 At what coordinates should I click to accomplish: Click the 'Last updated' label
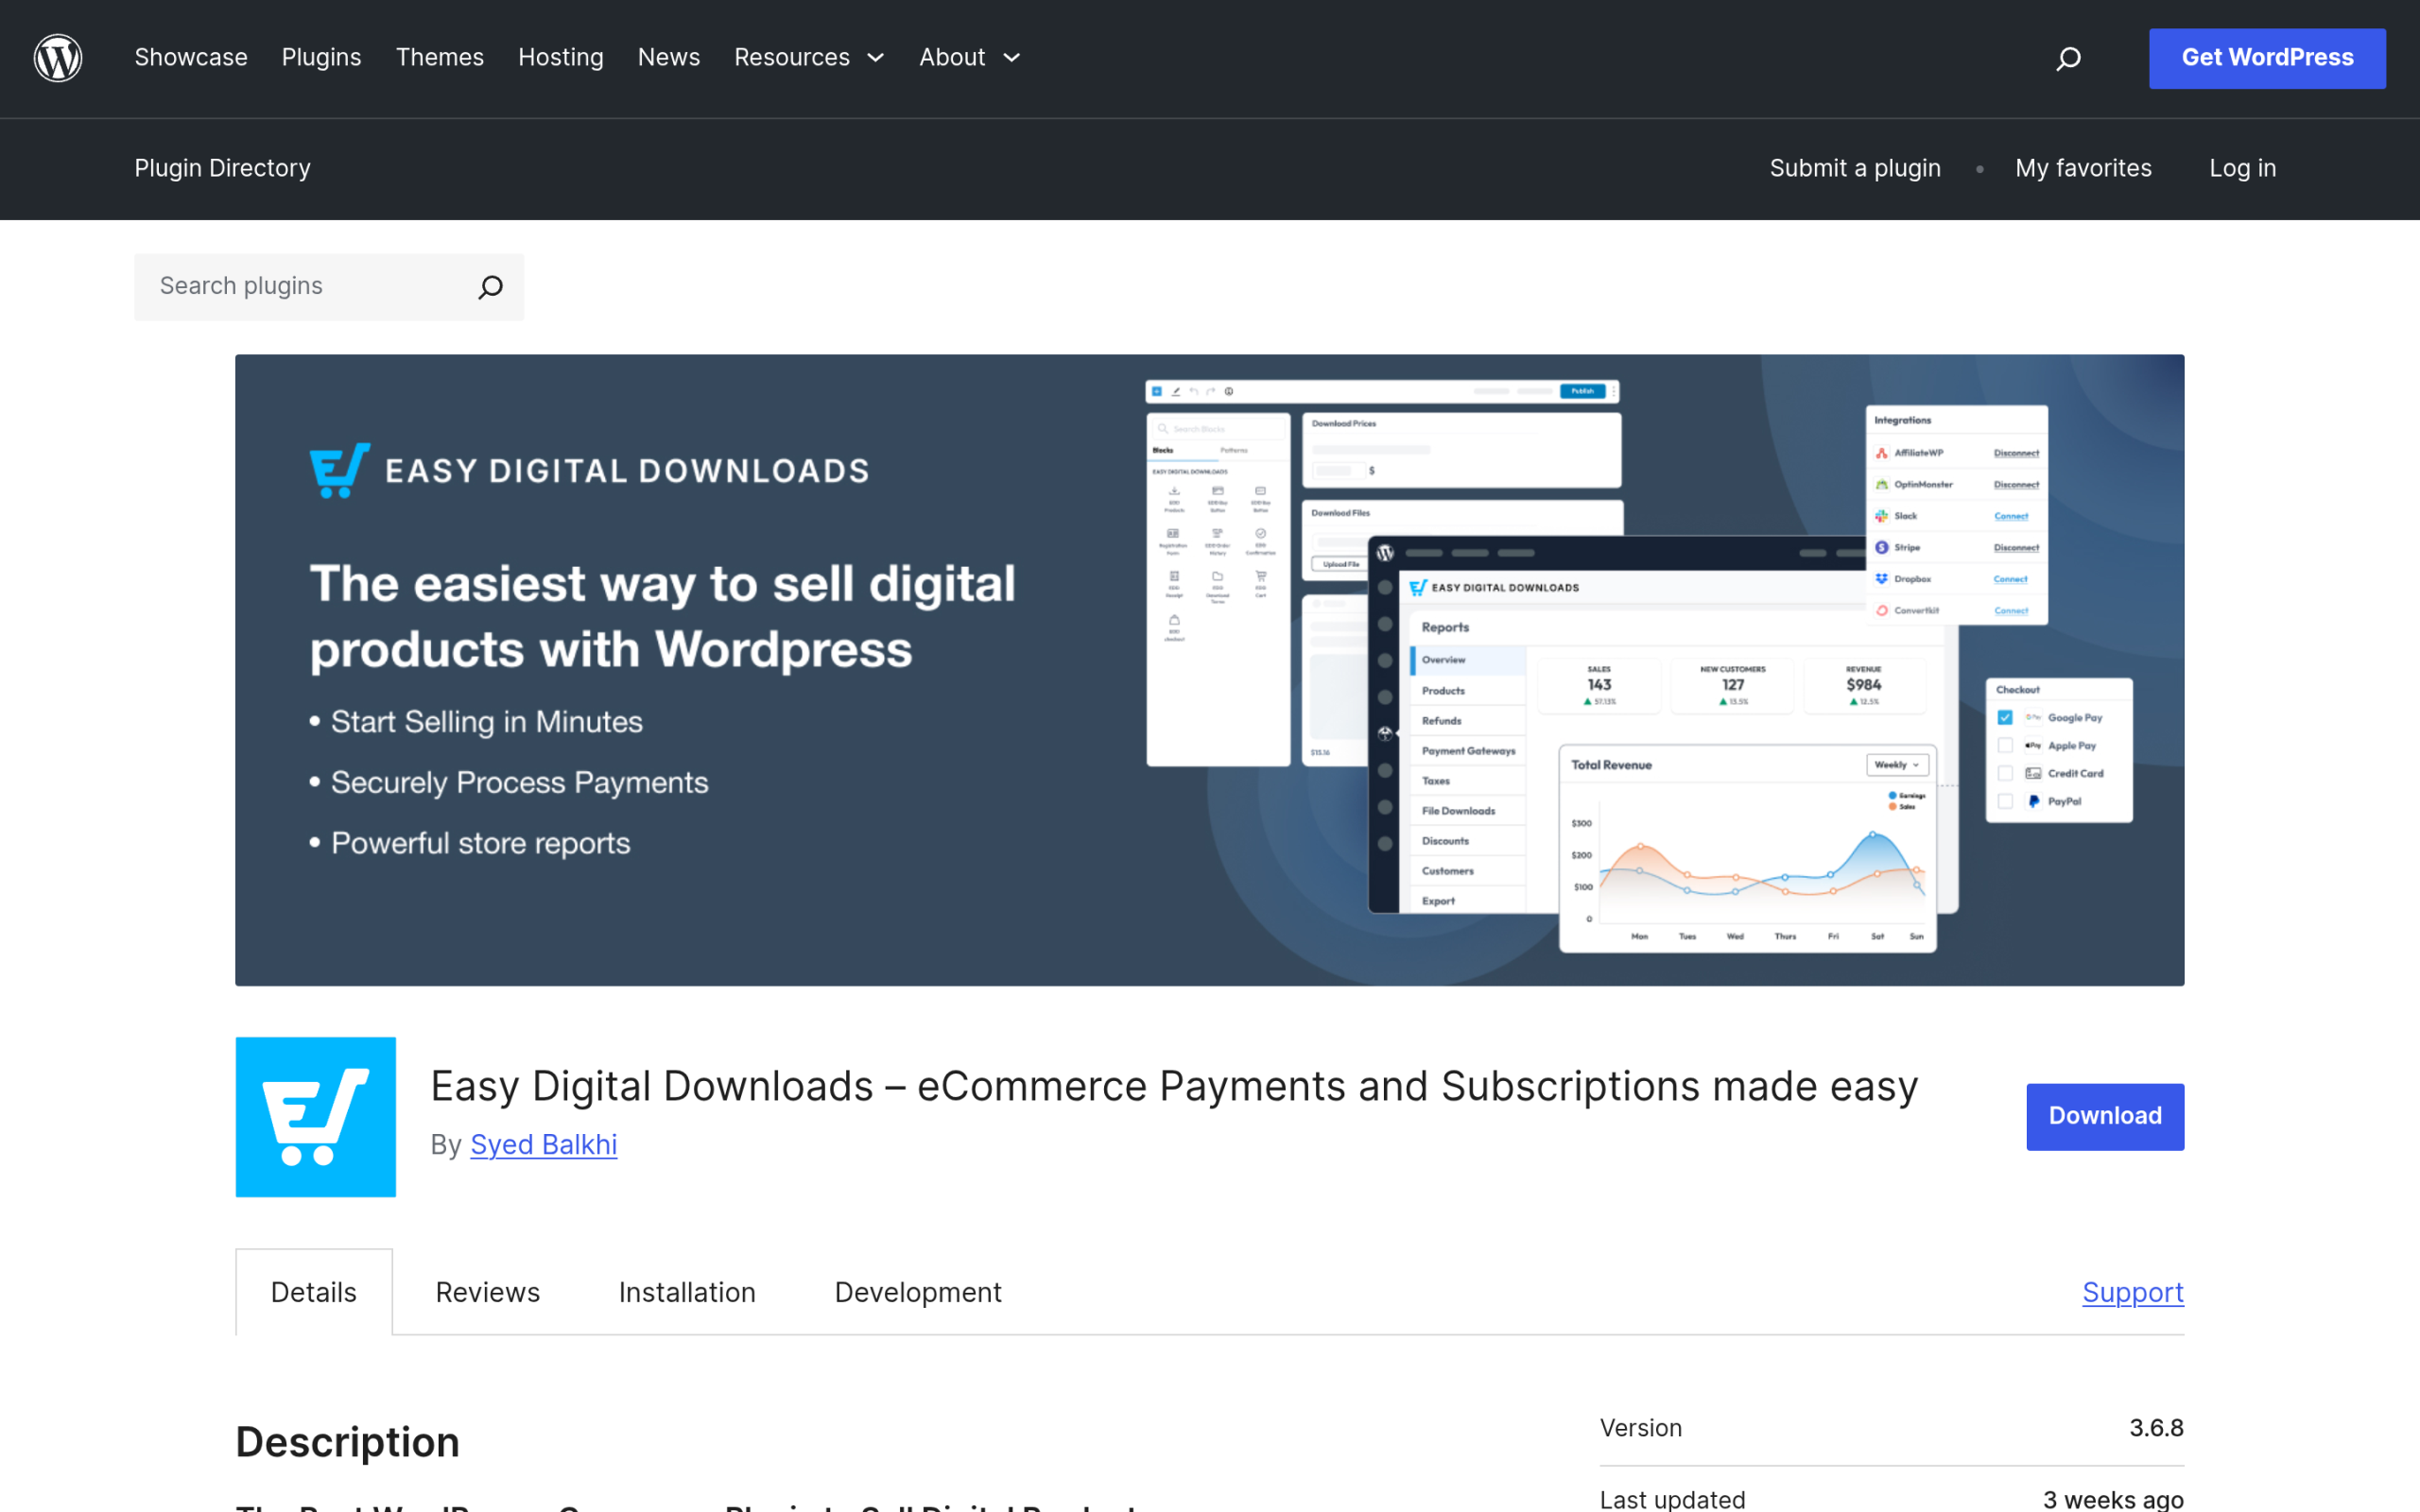(1673, 1498)
